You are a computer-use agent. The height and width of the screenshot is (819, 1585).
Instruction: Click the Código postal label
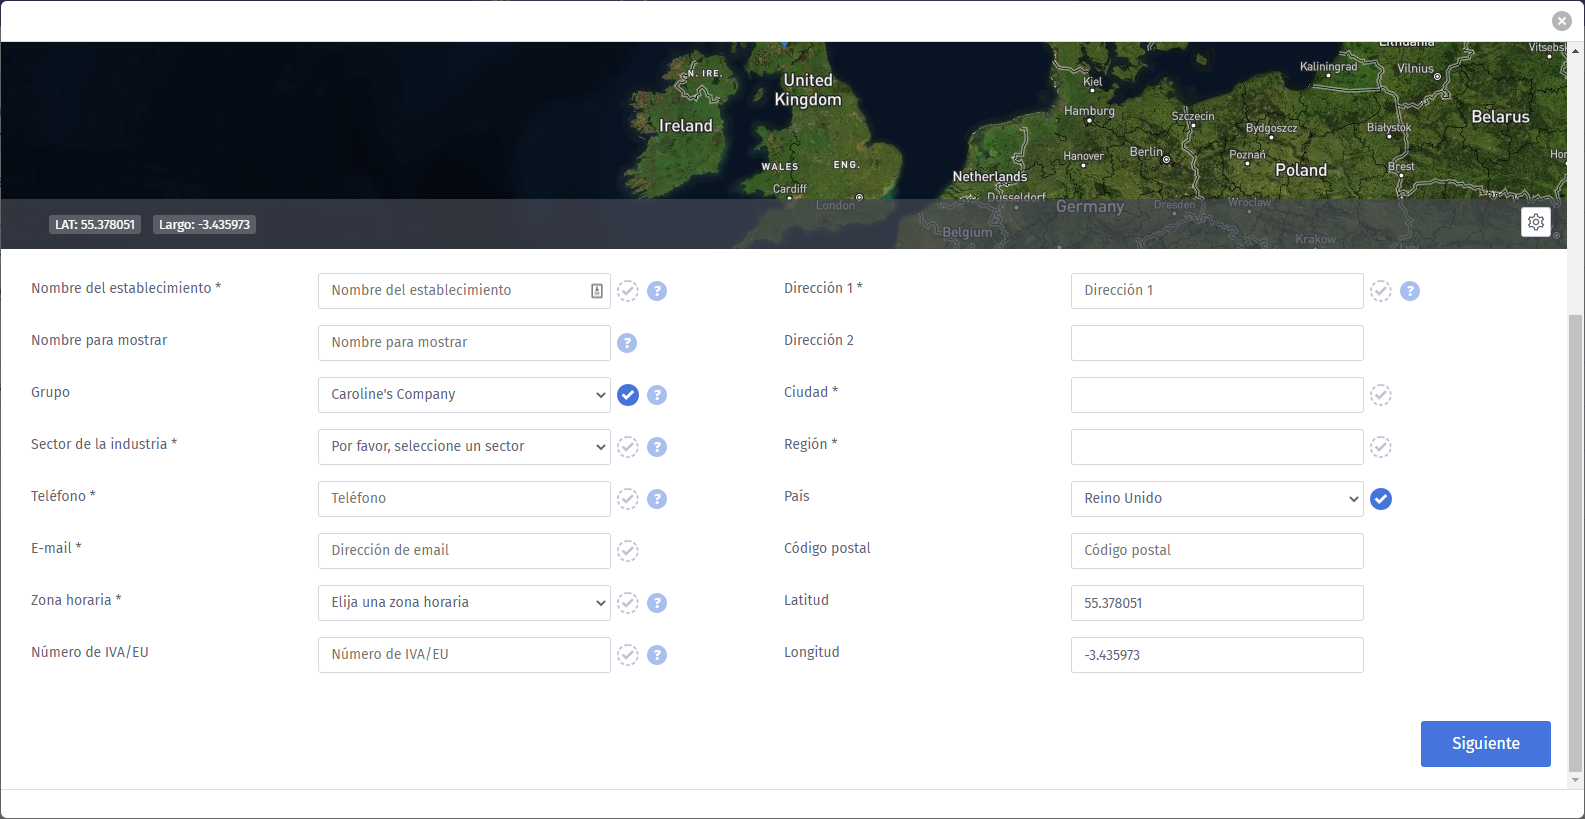point(827,548)
